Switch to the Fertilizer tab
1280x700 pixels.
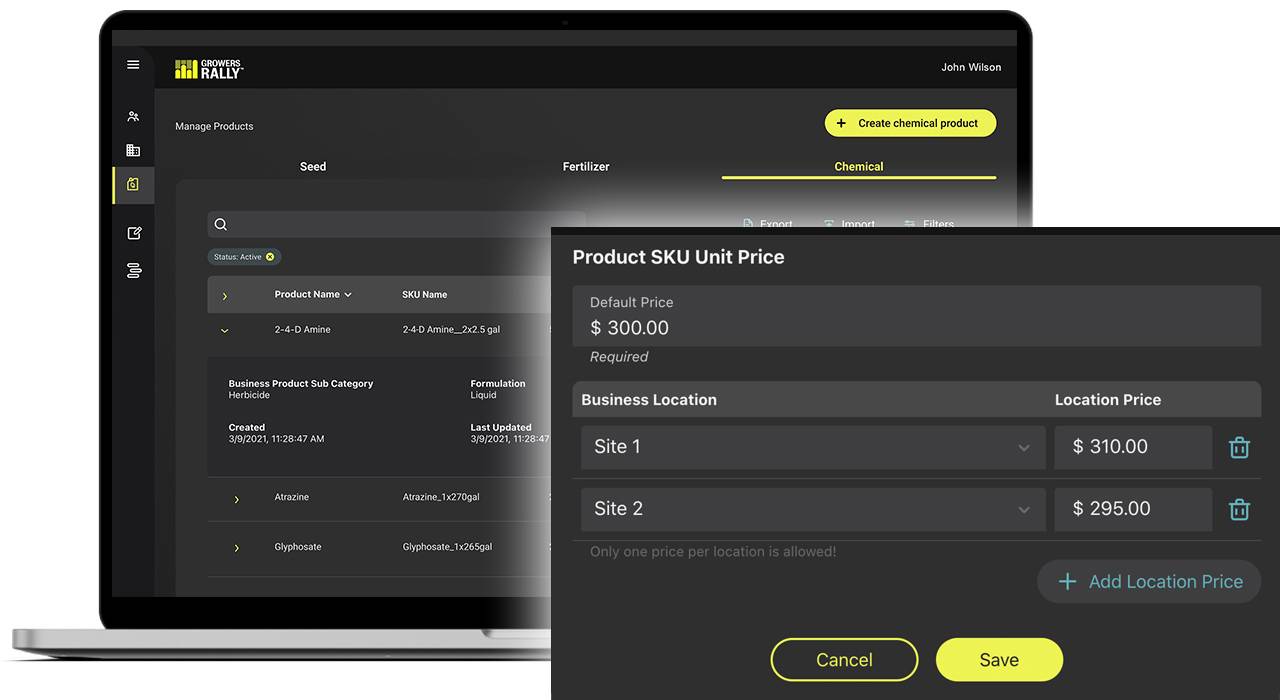[586, 167]
